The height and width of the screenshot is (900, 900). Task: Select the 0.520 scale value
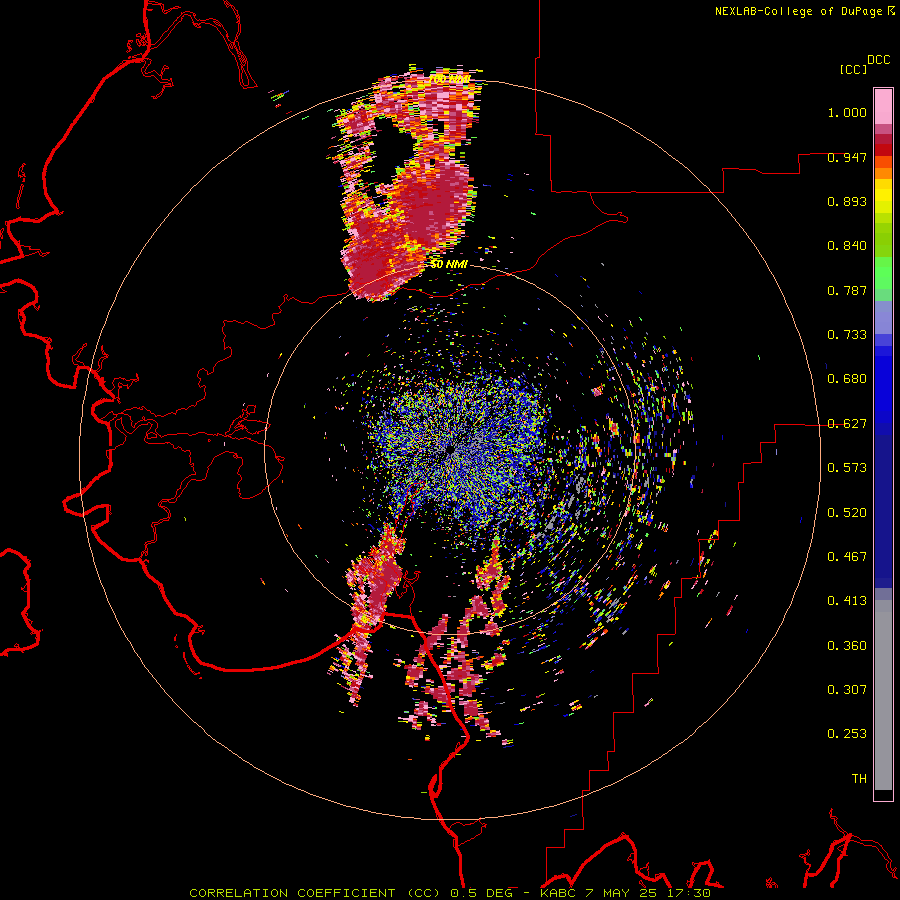[x=847, y=513]
